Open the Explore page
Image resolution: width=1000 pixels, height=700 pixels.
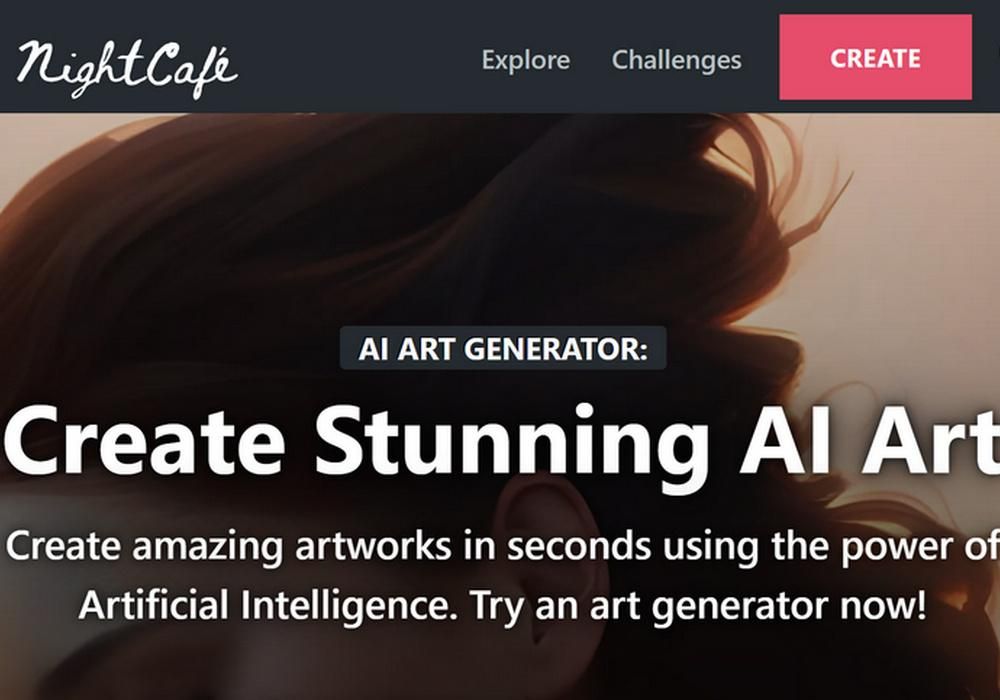tap(526, 60)
